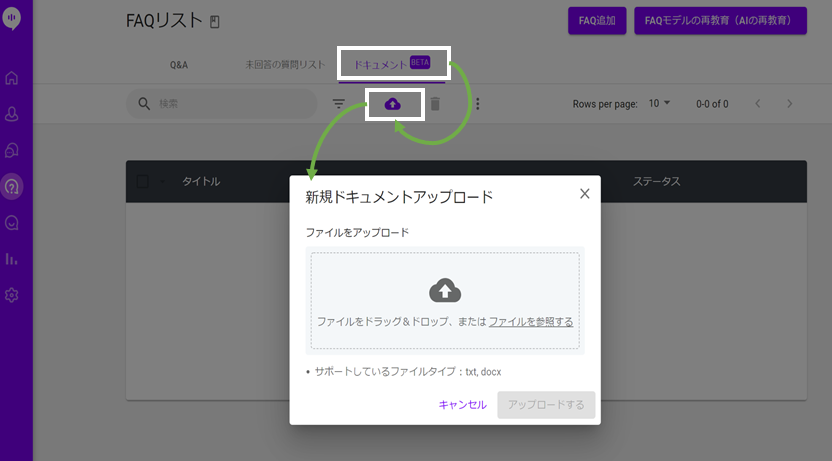Go to next page chevron

790,103
